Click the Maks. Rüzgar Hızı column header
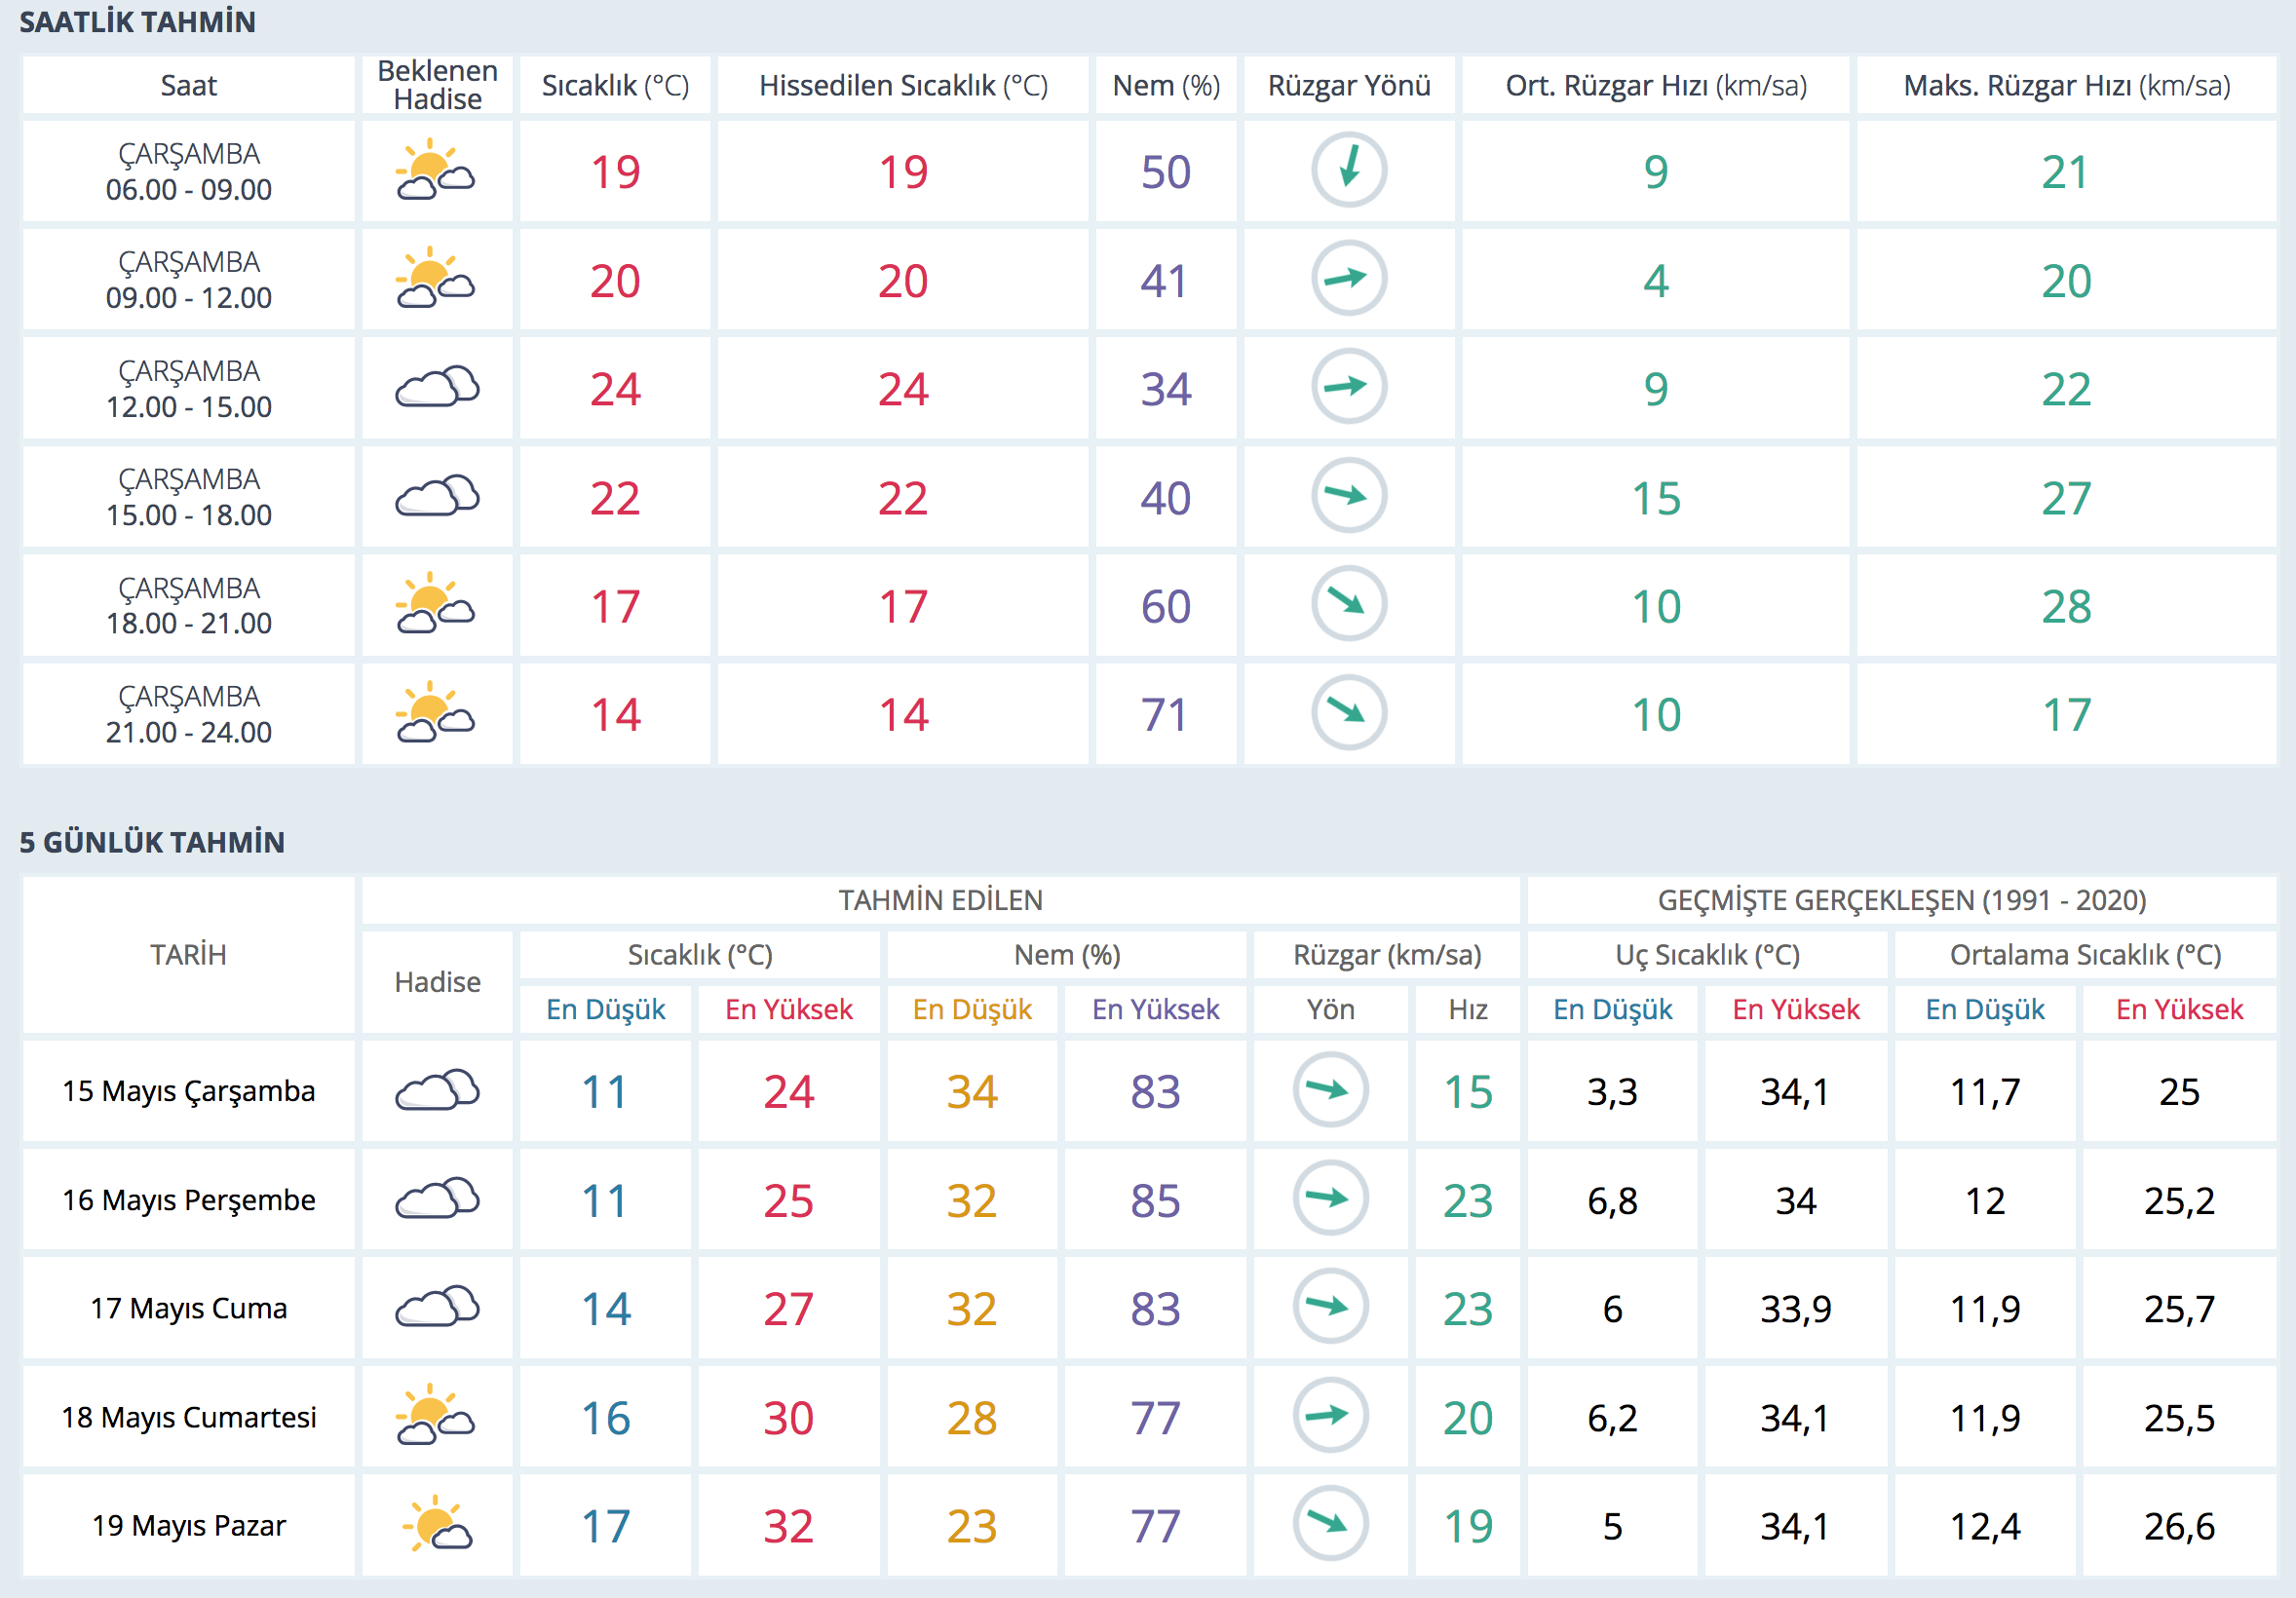 [x=2066, y=86]
